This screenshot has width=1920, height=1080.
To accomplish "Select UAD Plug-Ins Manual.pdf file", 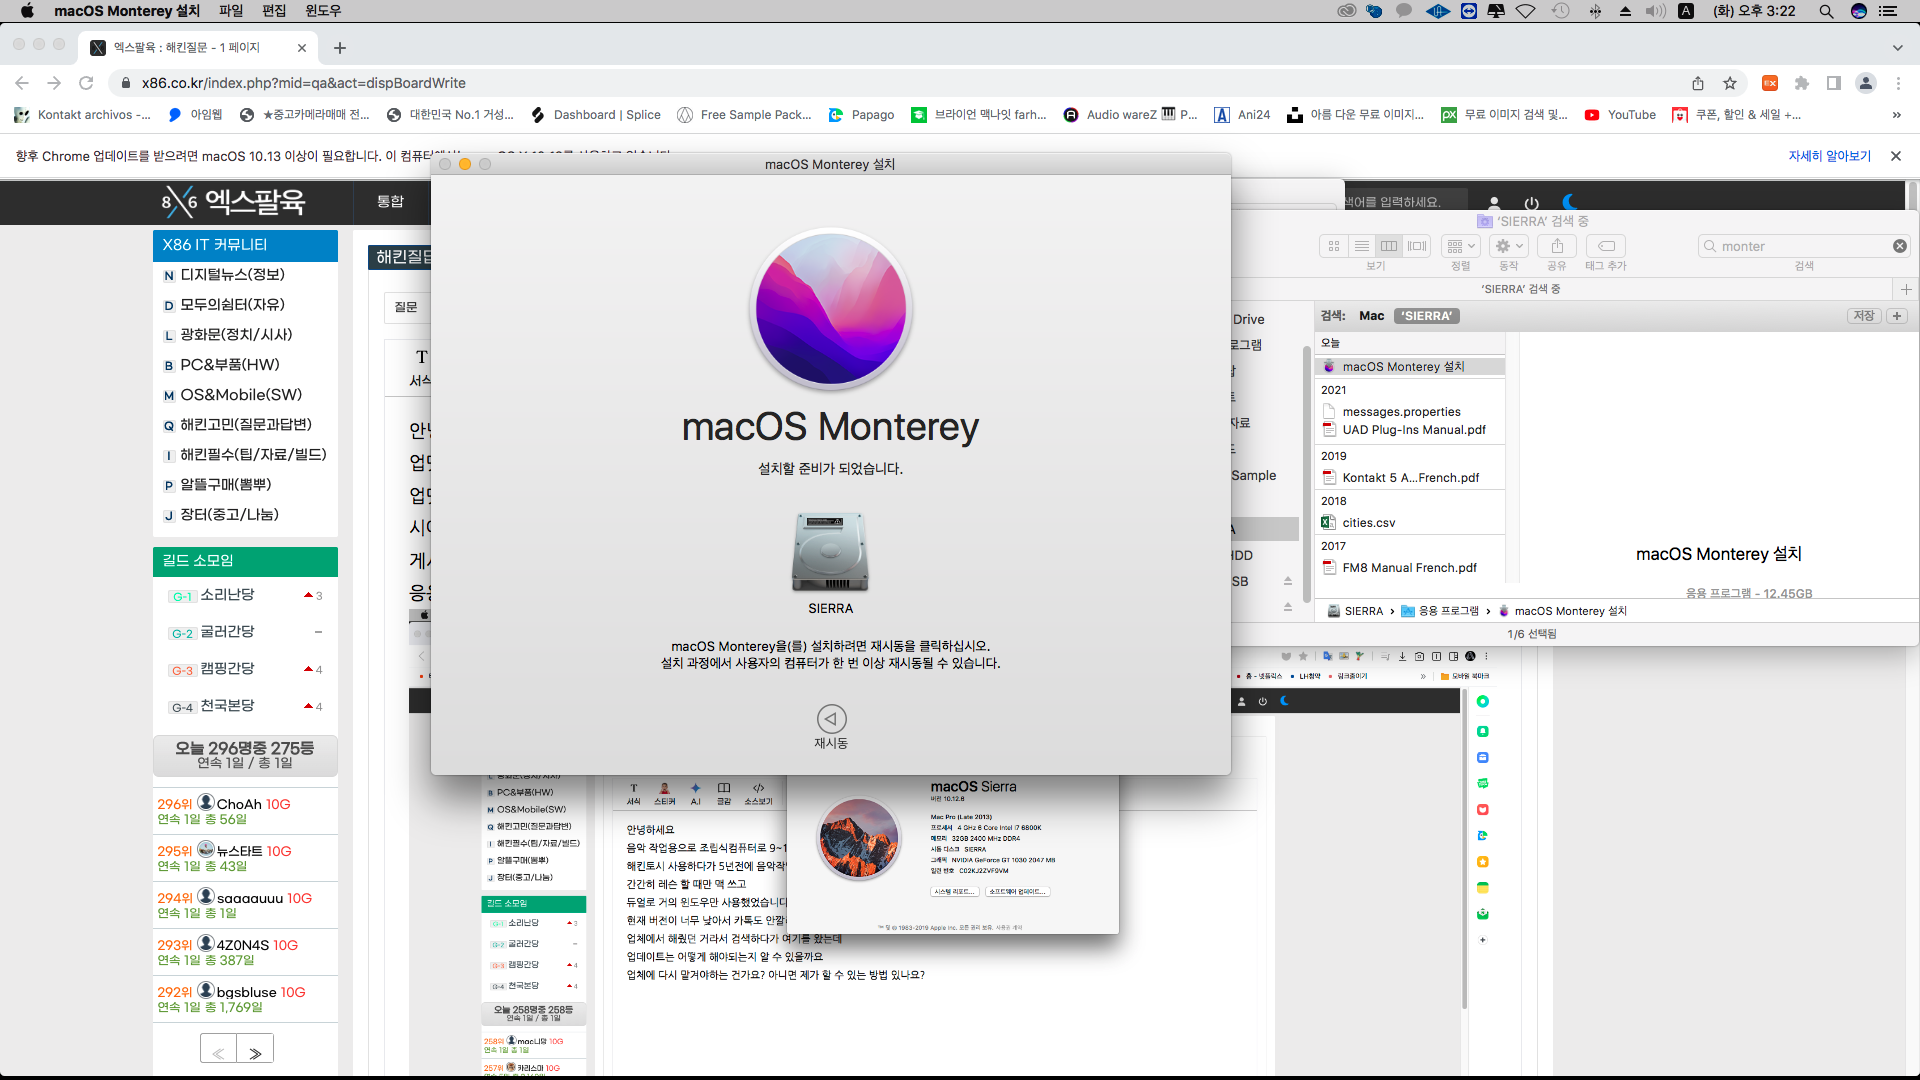I will coord(1410,430).
